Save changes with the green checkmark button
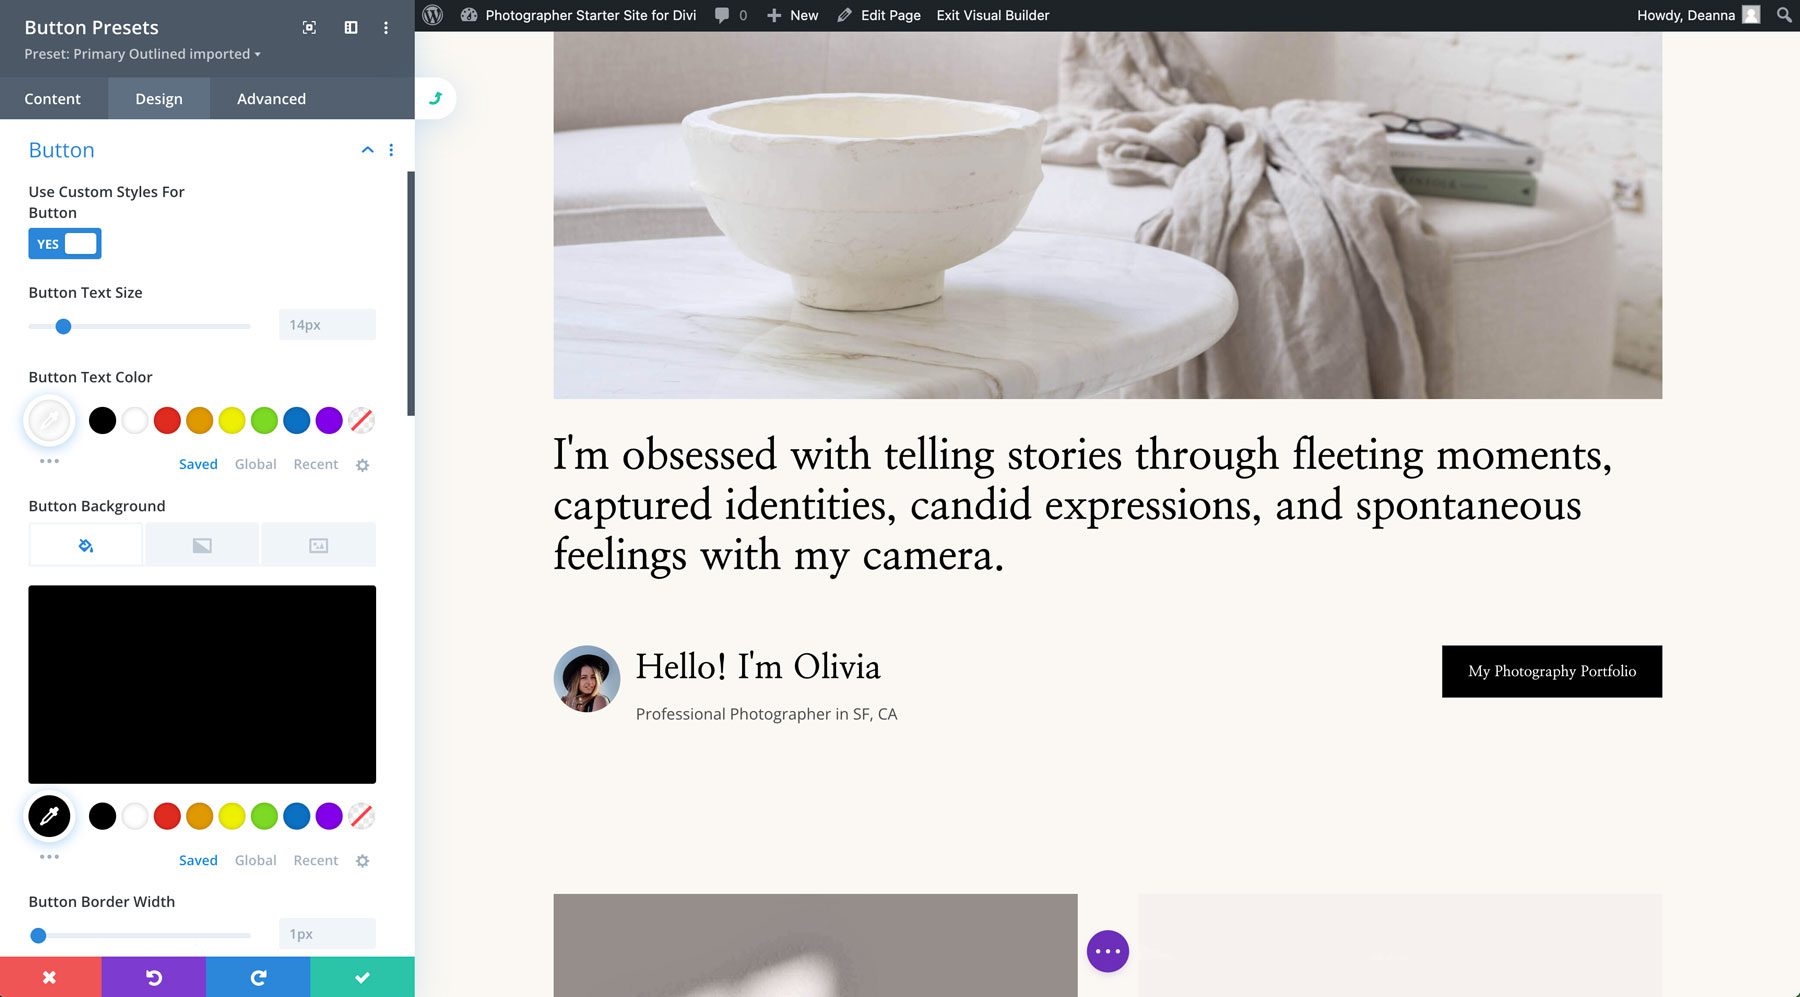Viewport: 1800px width, 997px height. pyautogui.click(x=362, y=977)
